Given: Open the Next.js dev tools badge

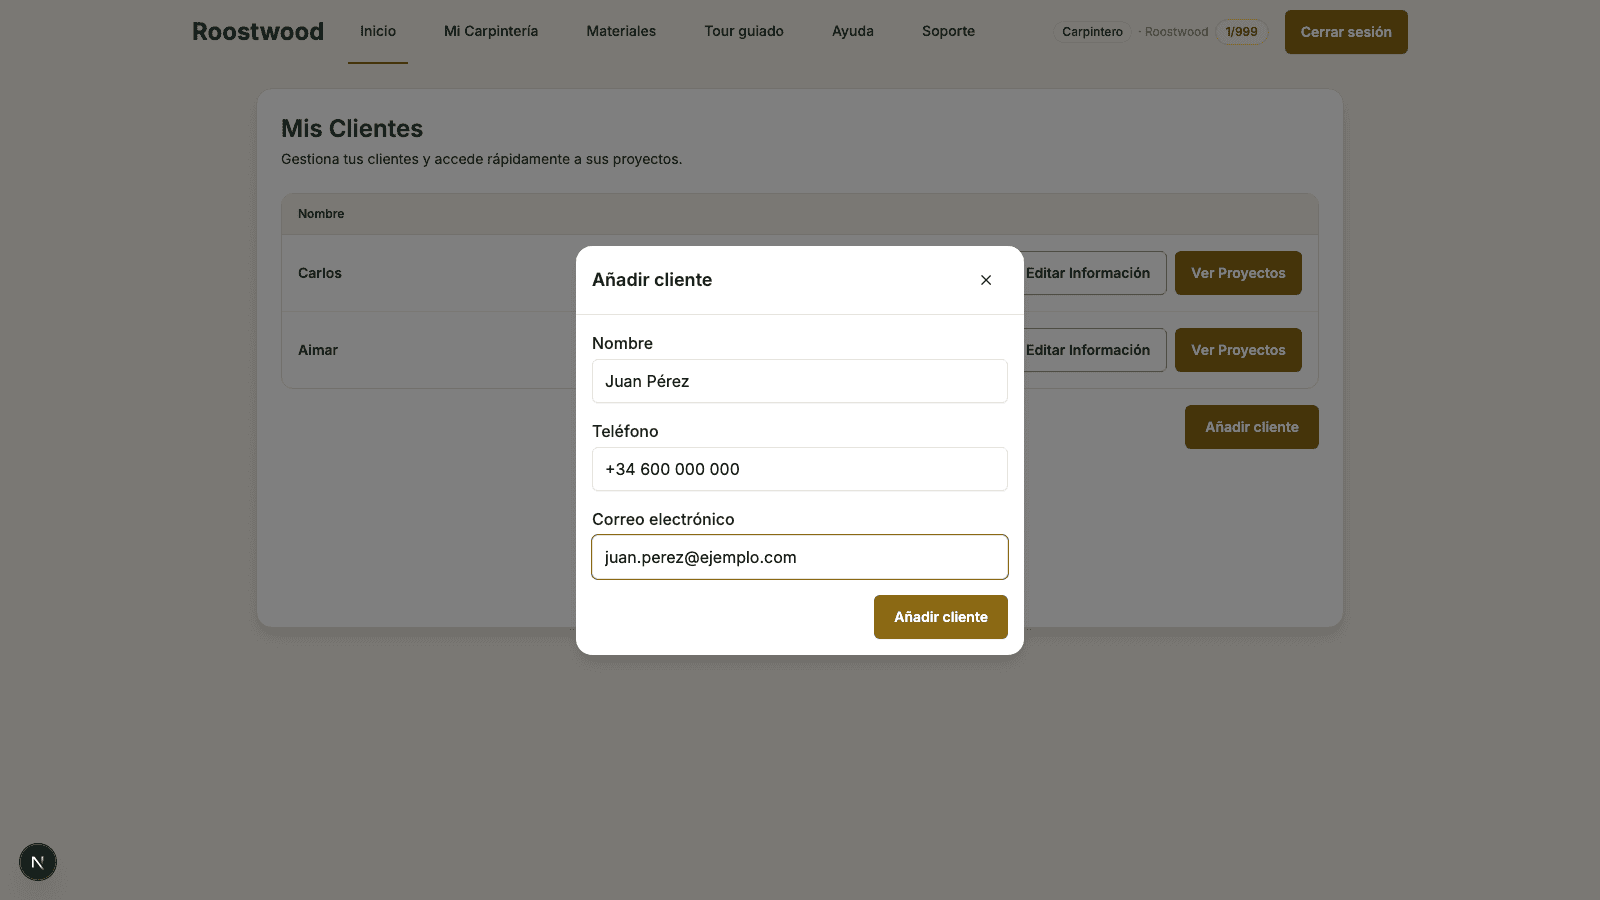Looking at the screenshot, I should coord(38,862).
